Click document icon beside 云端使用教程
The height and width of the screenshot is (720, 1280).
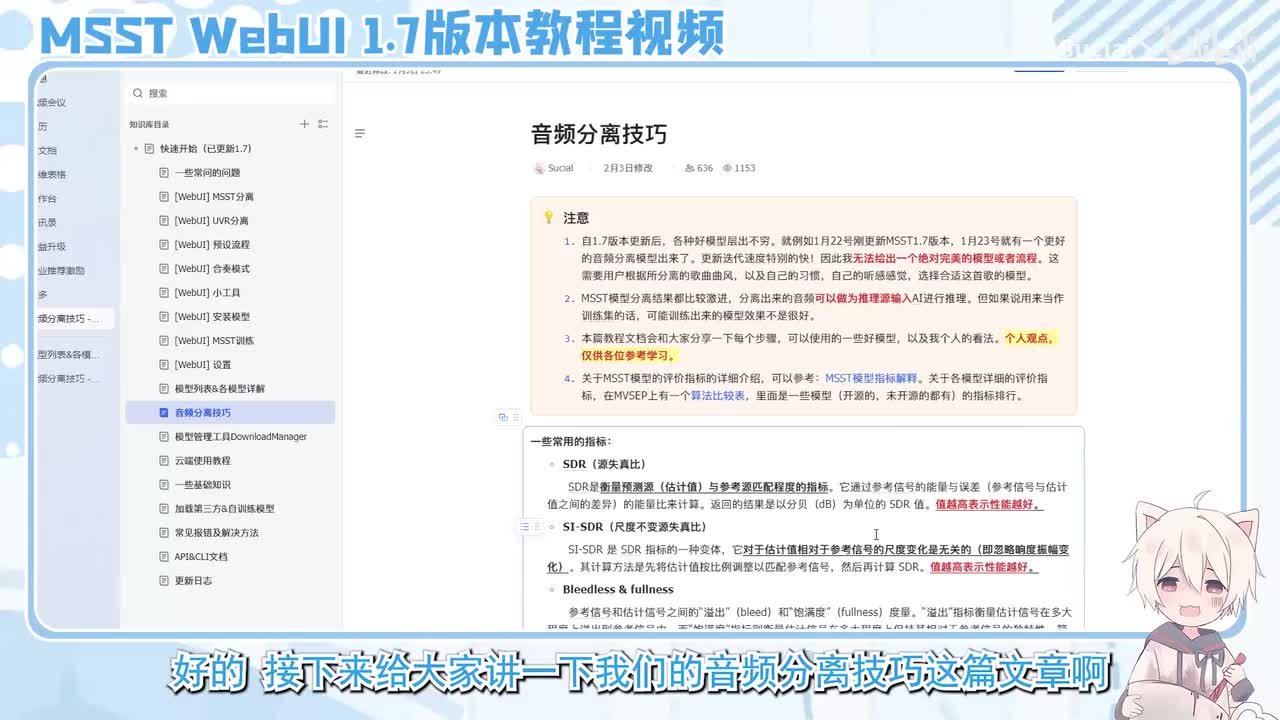[x=164, y=460]
